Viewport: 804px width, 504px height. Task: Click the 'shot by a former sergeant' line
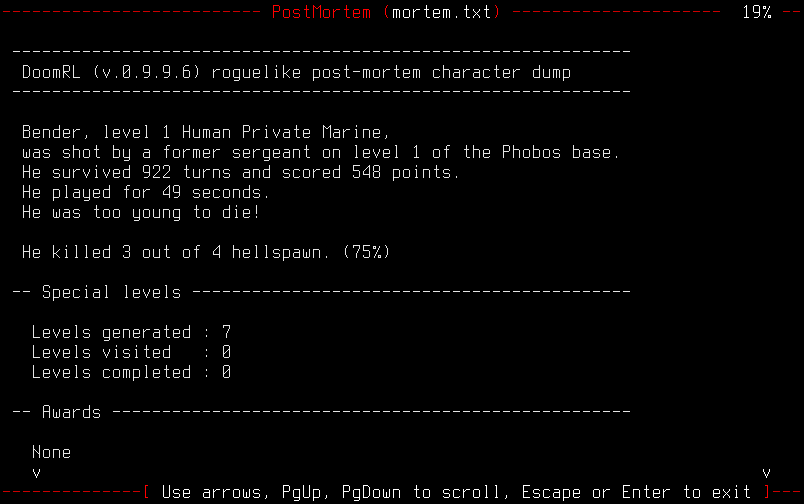[x=321, y=152]
